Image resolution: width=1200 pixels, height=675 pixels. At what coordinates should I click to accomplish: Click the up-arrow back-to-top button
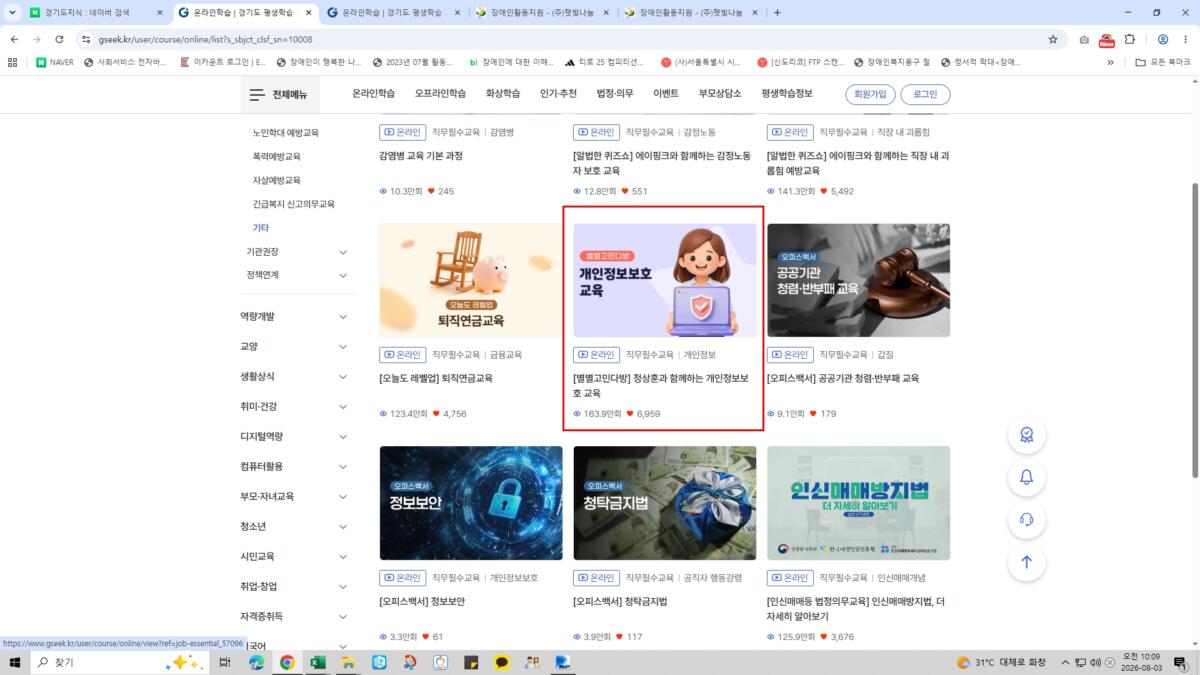[x=1026, y=561]
